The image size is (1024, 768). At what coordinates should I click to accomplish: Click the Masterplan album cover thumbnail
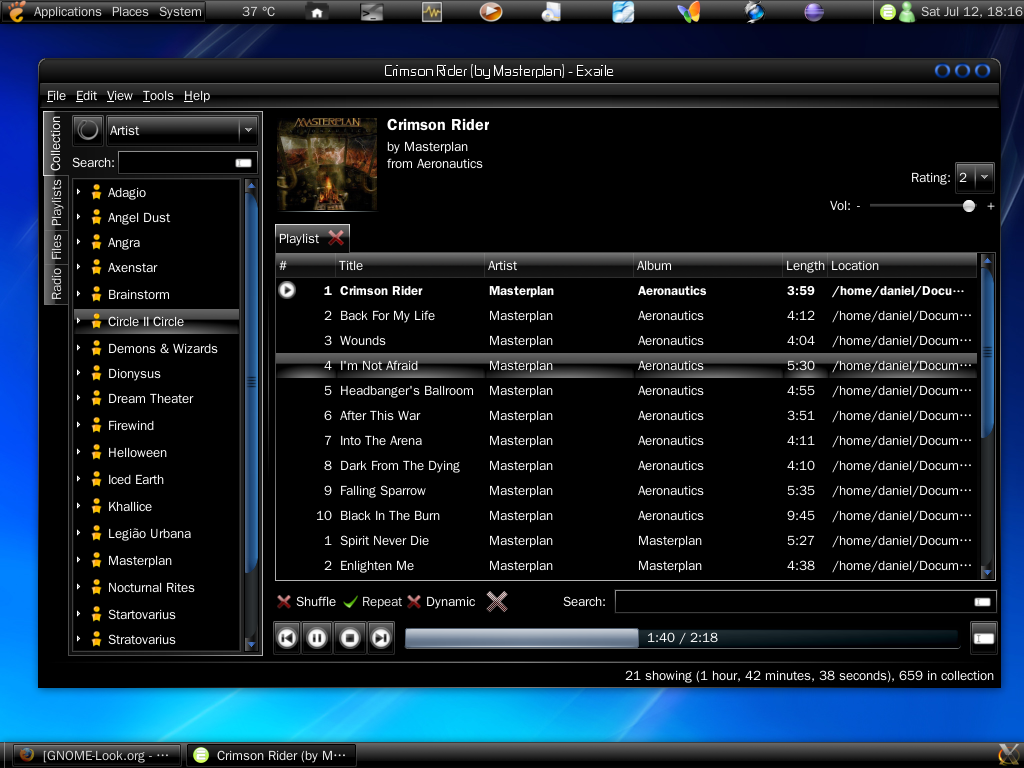pos(327,164)
